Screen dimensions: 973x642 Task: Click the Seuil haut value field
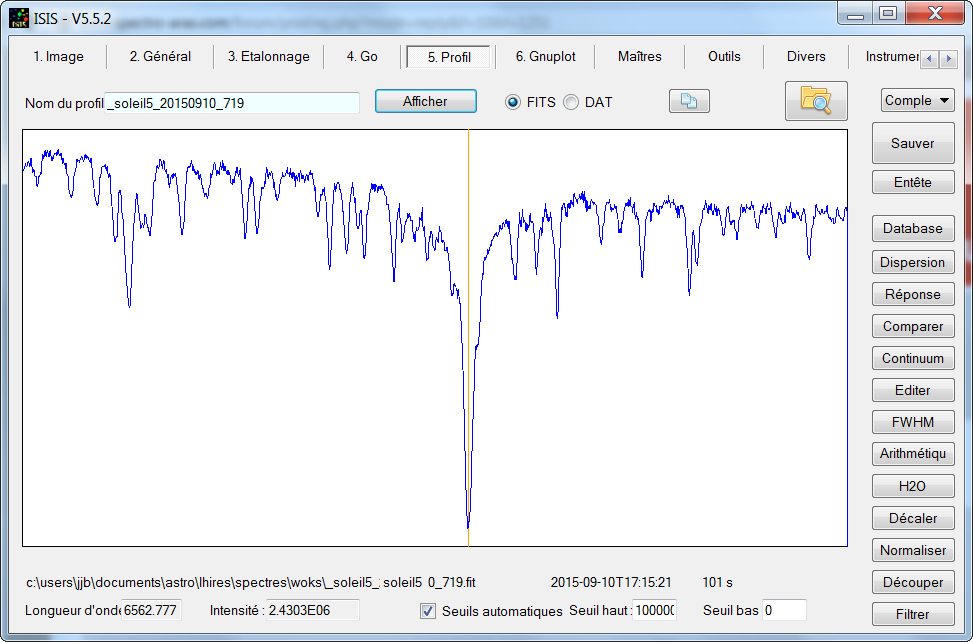tap(654, 610)
